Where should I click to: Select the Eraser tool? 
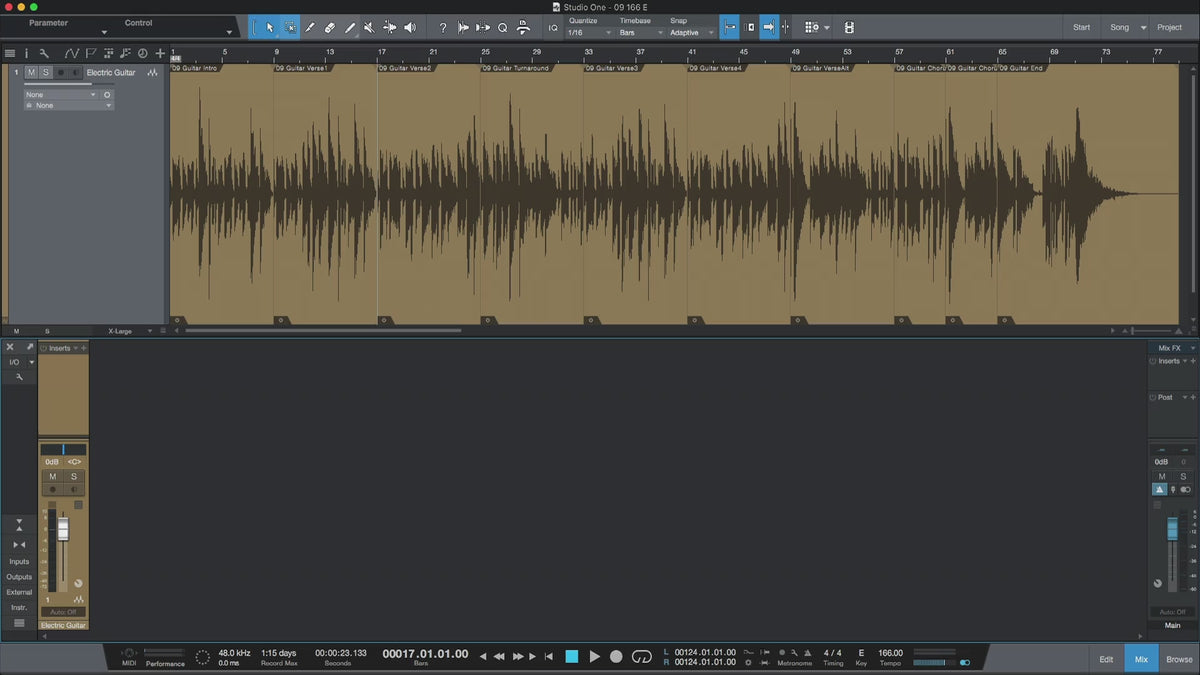click(x=330, y=28)
